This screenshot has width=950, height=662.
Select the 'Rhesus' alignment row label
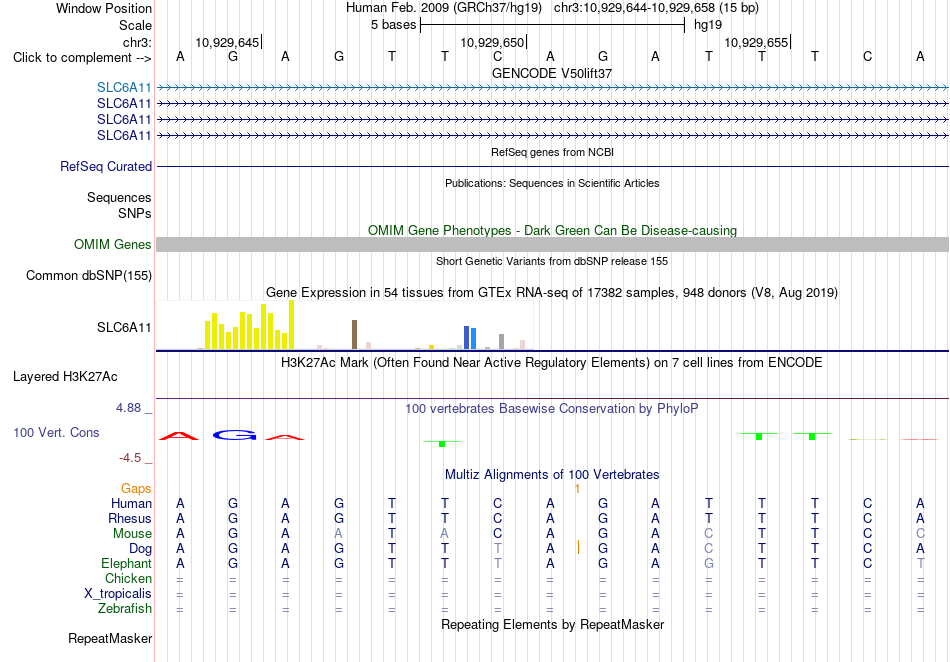[130, 519]
